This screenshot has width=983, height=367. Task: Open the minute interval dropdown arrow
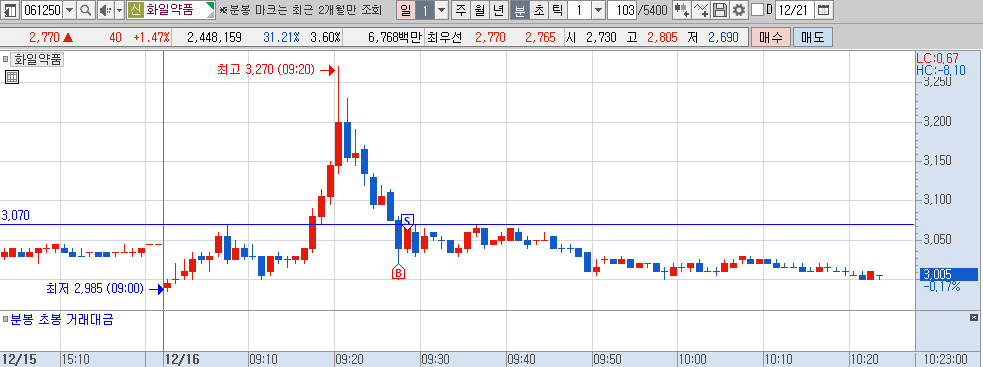pos(598,10)
